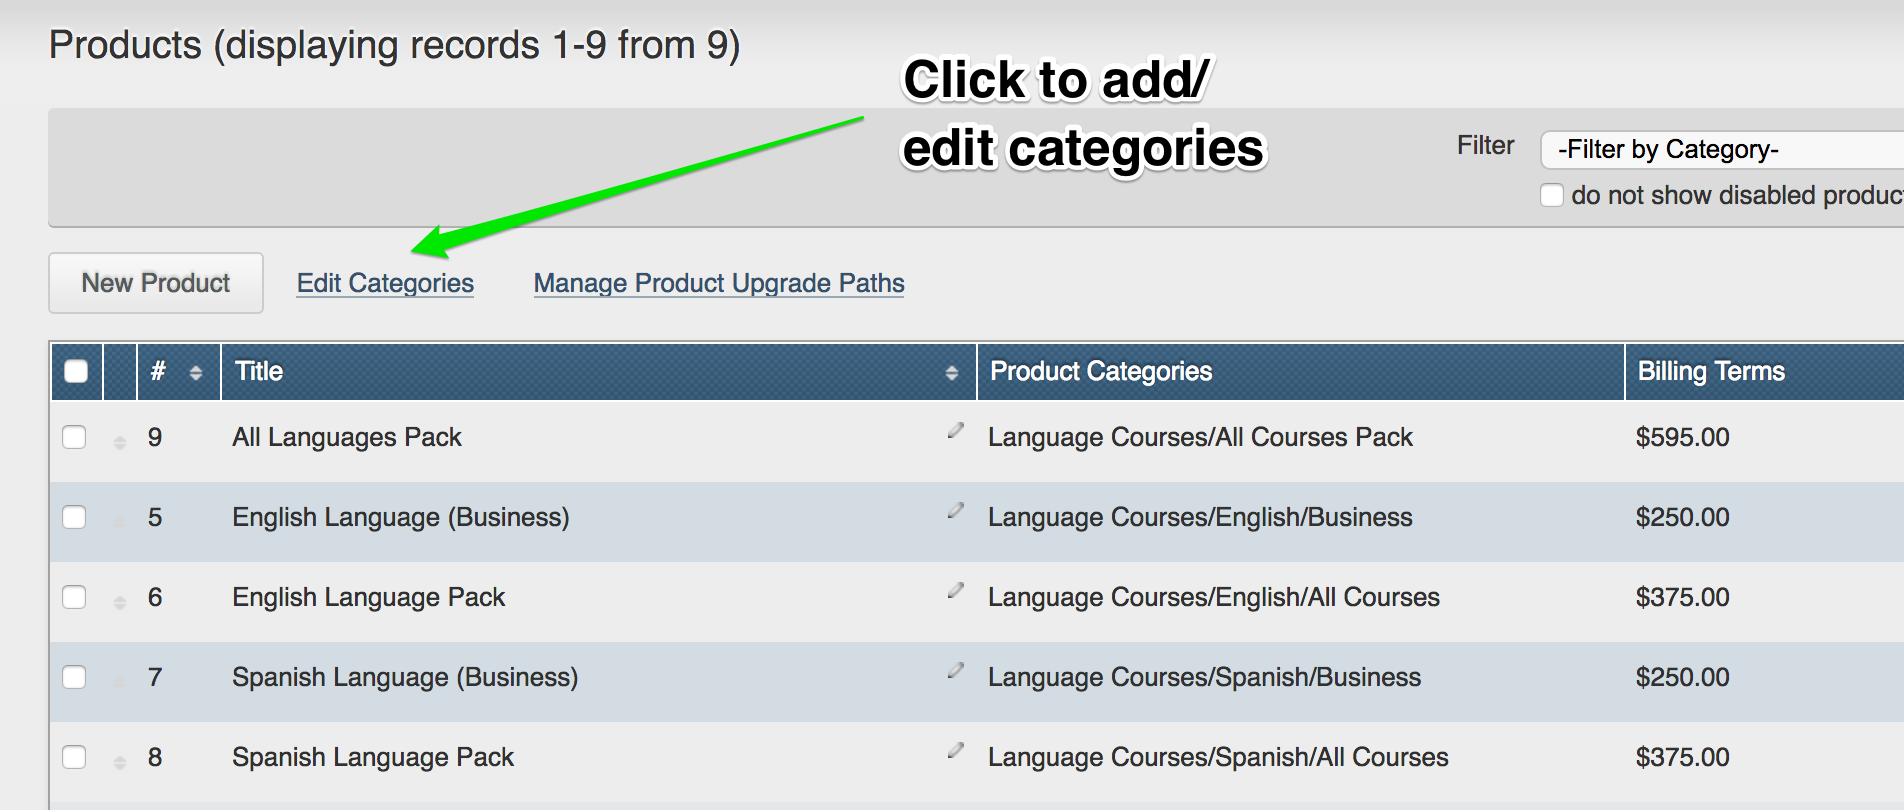Click the Billing Terms column header
This screenshot has height=810, width=1904.
click(1710, 372)
